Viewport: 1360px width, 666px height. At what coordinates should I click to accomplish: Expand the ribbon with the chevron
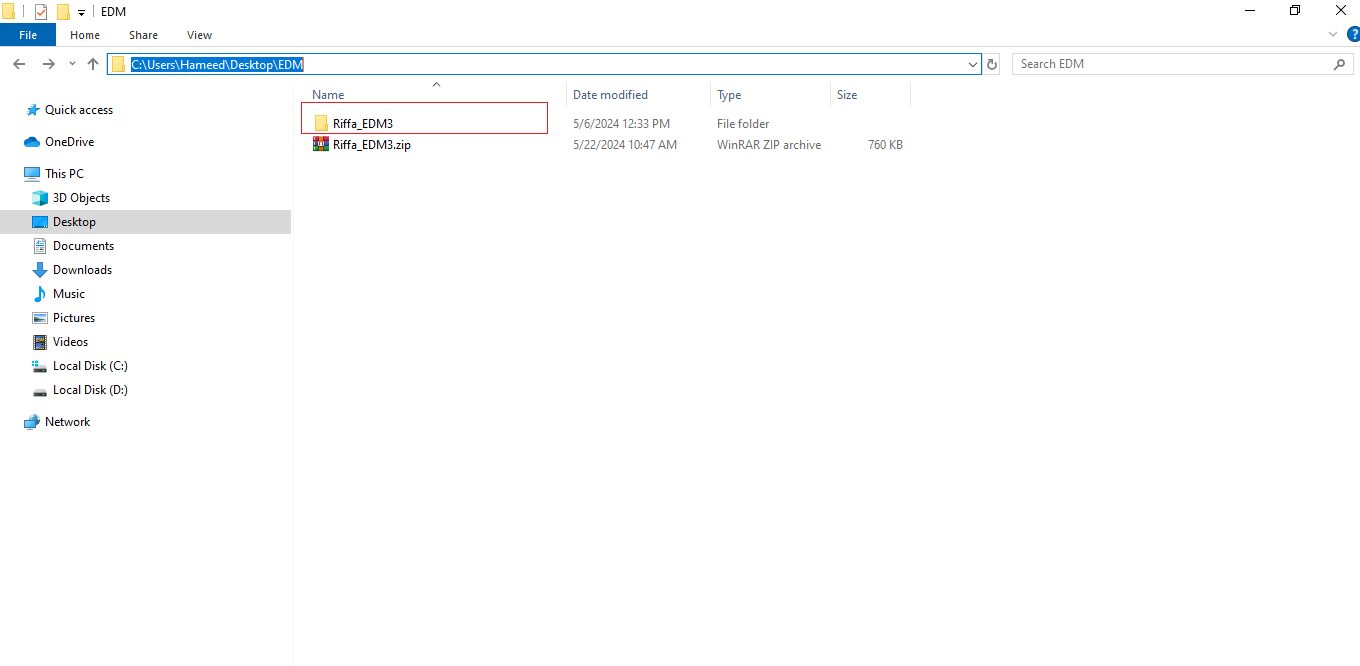pos(1333,35)
